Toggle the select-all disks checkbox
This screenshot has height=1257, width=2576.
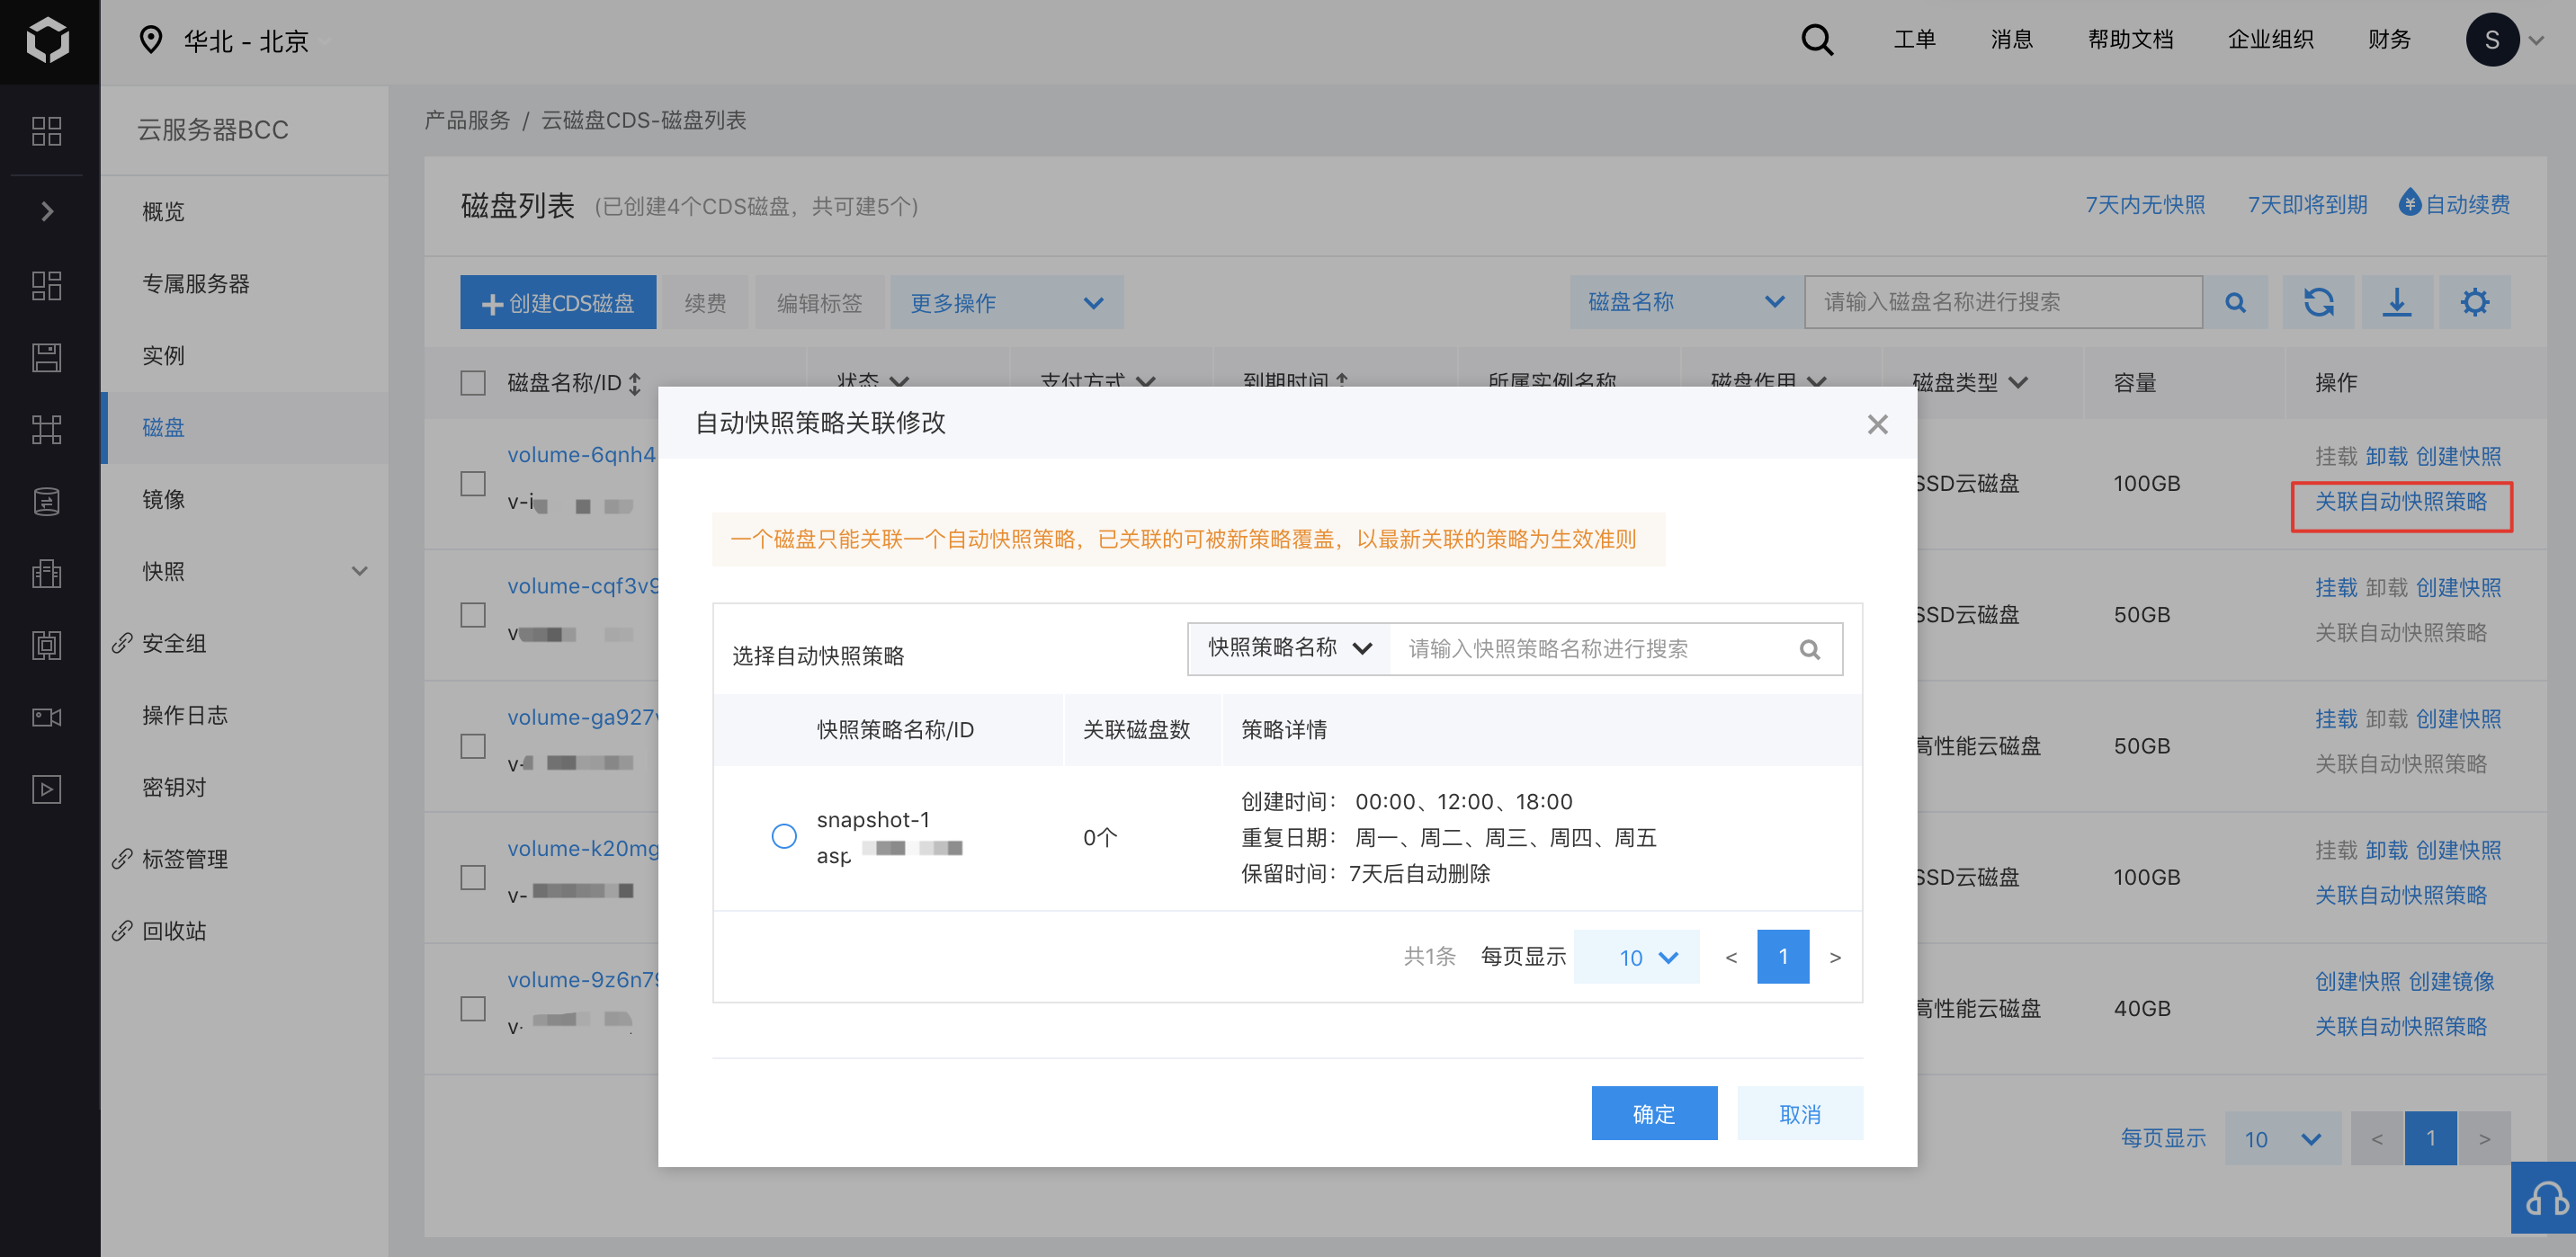473,383
